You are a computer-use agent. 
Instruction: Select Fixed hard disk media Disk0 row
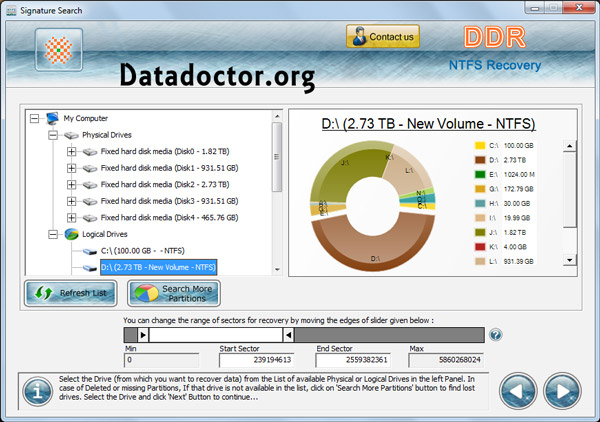[x=165, y=152]
